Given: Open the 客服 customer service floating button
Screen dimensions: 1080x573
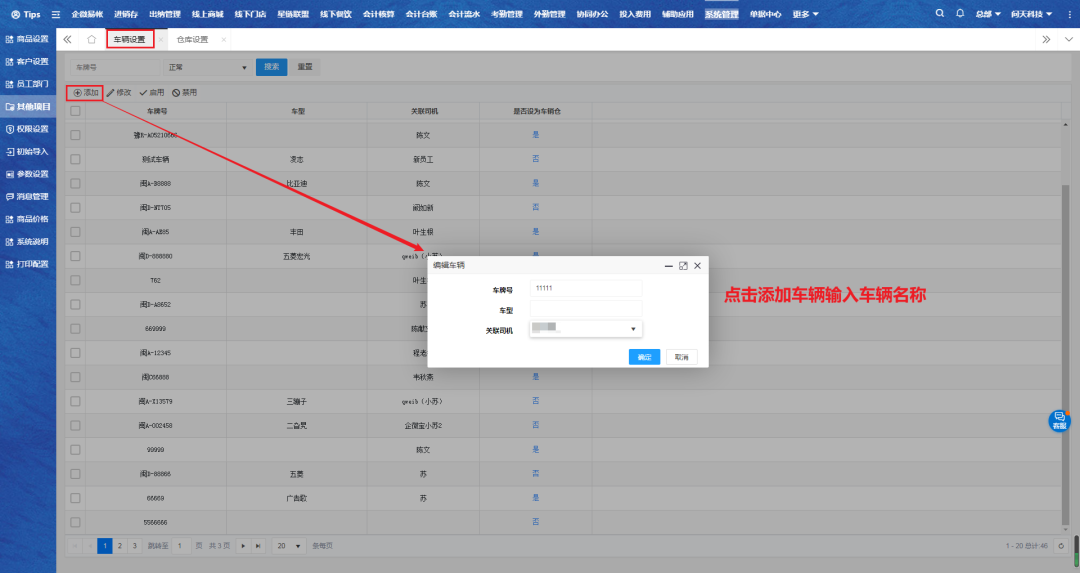Looking at the screenshot, I should point(1059,421).
